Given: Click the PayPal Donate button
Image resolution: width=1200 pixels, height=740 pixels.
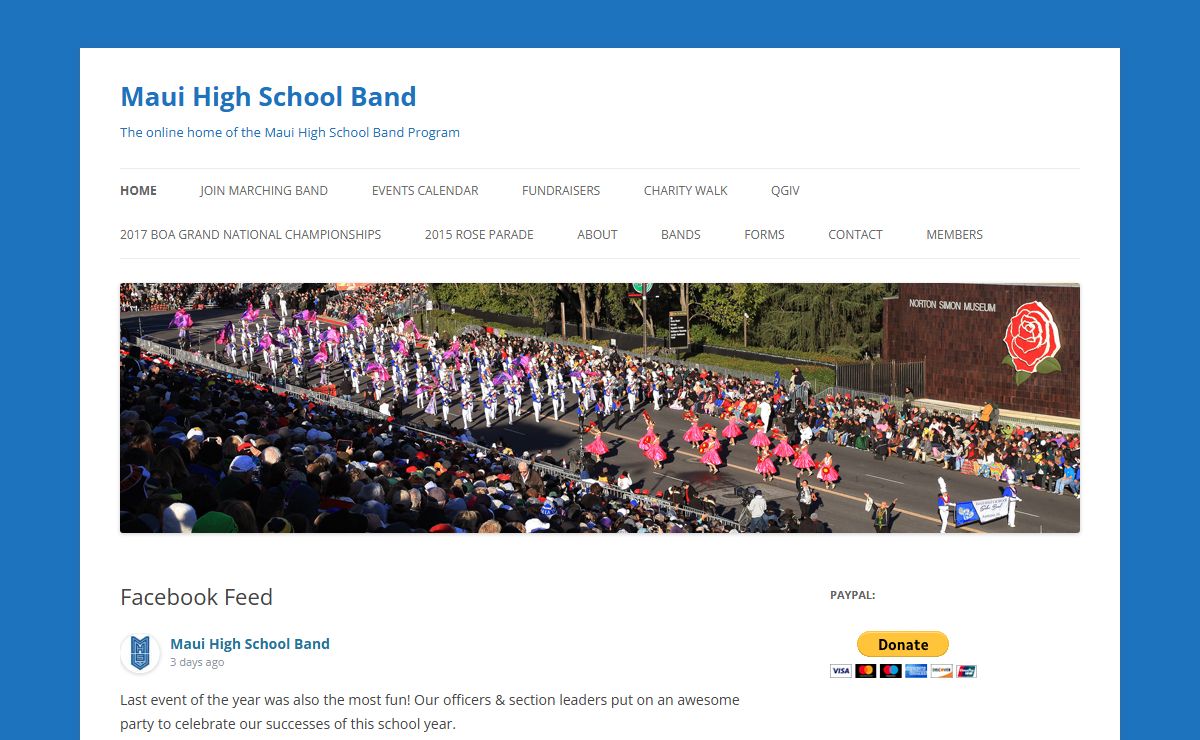Looking at the screenshot, I should (x=903, y=644).
